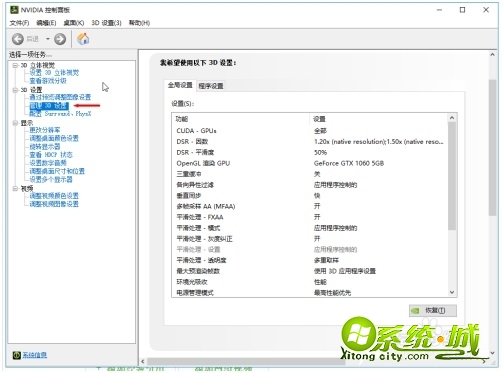Select the 电源管理模式 row
Screen dimensions: 504x373
[310, 293]
